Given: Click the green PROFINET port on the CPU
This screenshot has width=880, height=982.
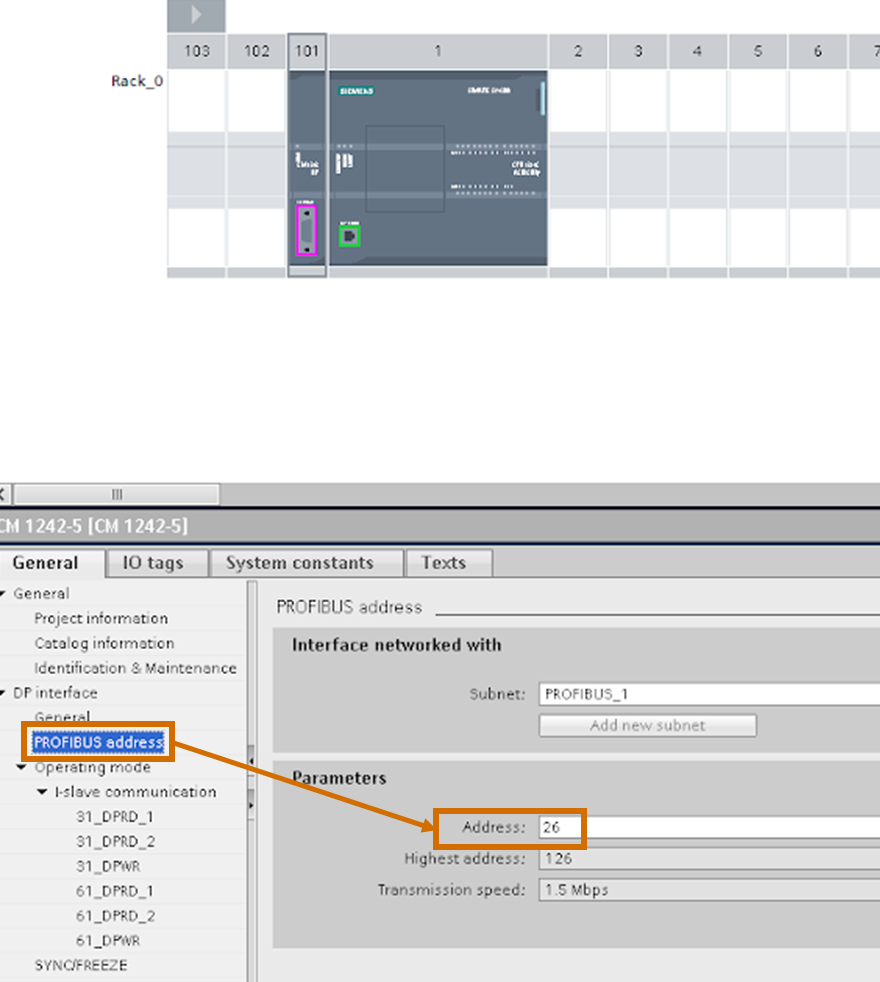Looking at the screenshot, I should [x=350, y=238].
